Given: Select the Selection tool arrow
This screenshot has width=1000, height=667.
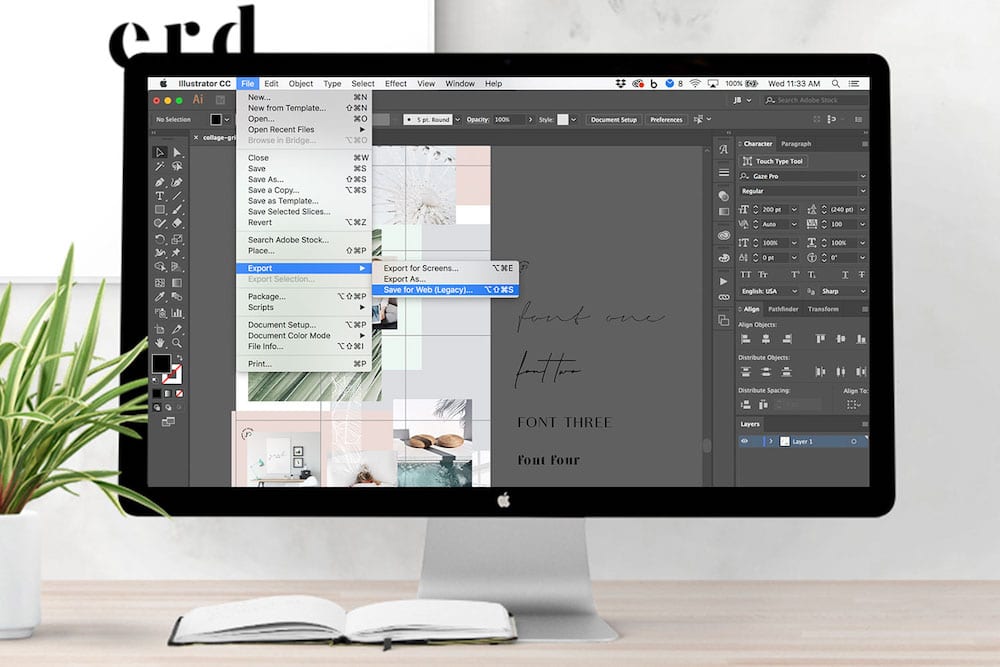Looking at the screenshot, I should click(159, 152).
